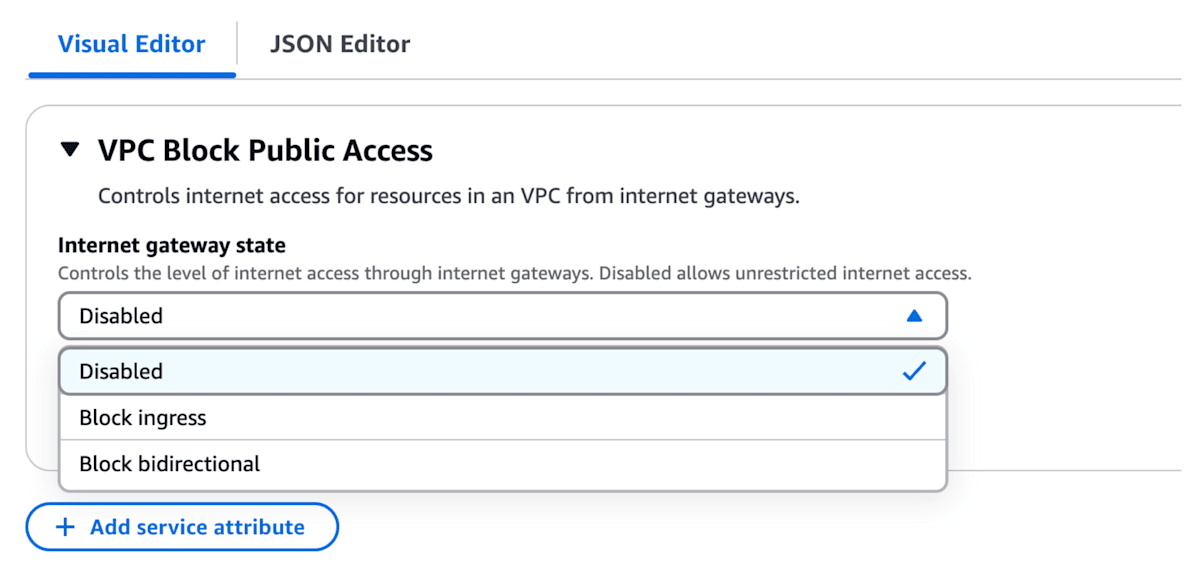Collapse VPC Block Public Access using its triangle
Viewport: 1200px width, 582px height.
[69, 148]
